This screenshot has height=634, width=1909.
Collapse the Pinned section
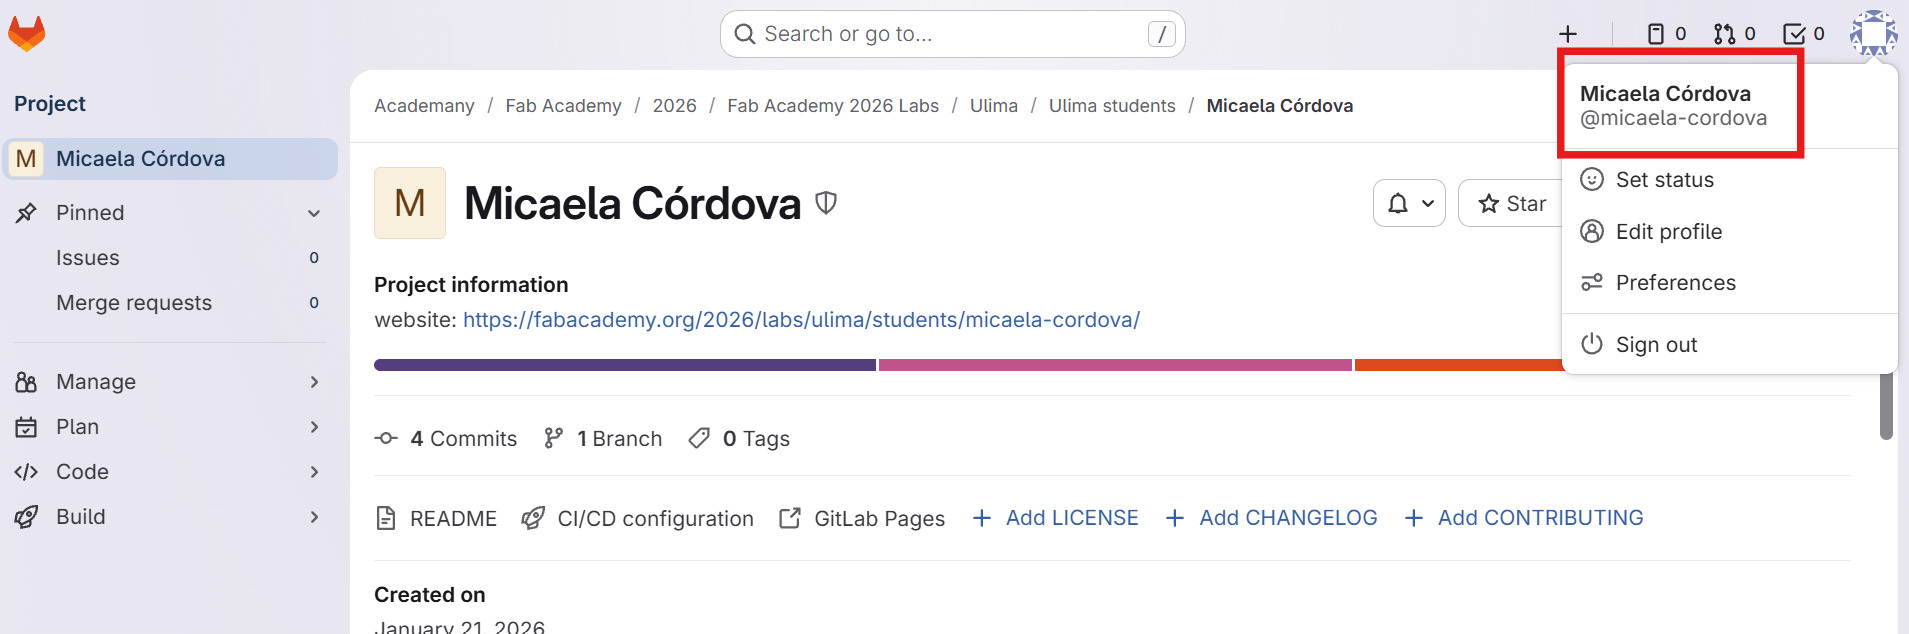coord(314,212)
